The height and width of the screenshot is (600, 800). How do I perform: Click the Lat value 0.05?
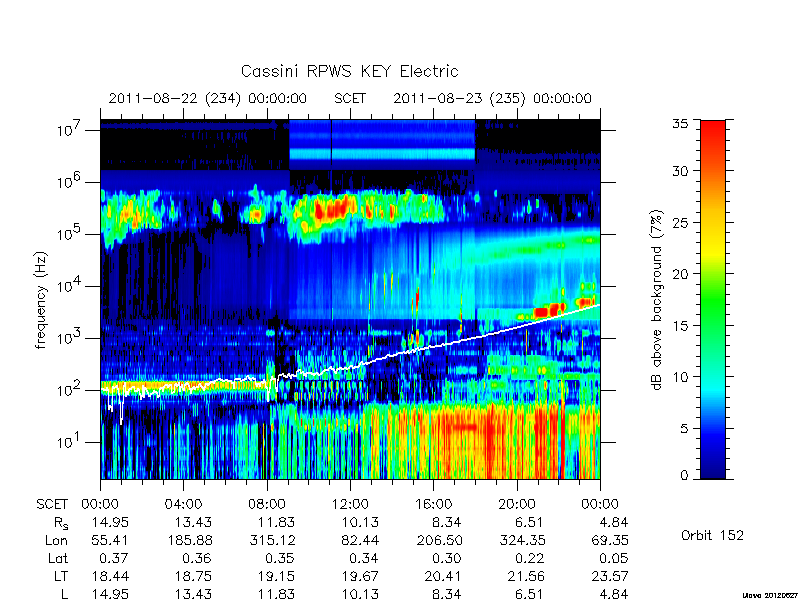point(614,558)
